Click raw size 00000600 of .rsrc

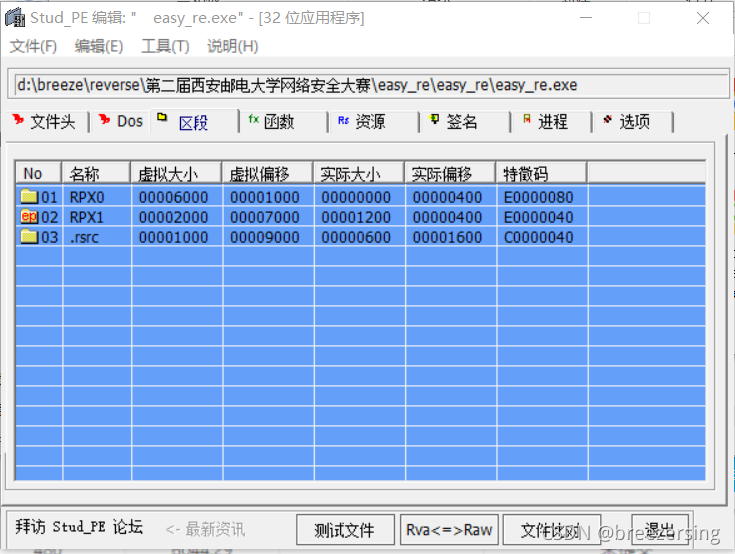356,237
